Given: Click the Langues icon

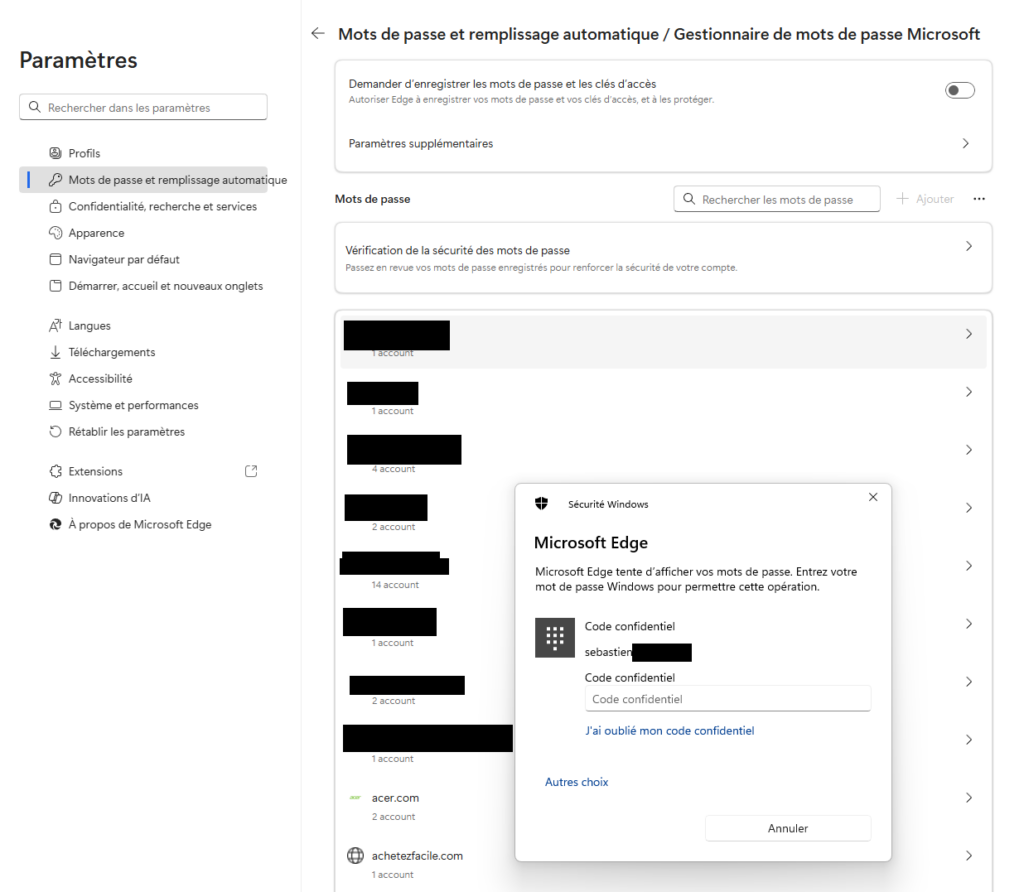Looking at the screenshot, I should tap(56, 325).
